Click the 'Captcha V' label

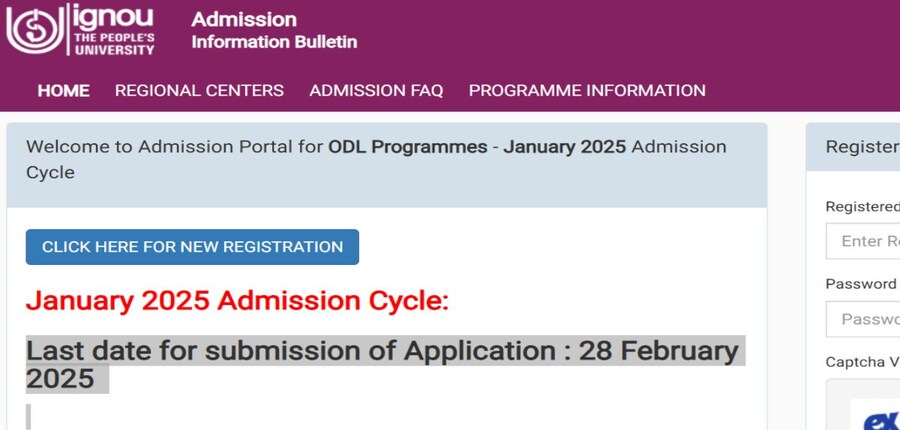click(862, 361)
